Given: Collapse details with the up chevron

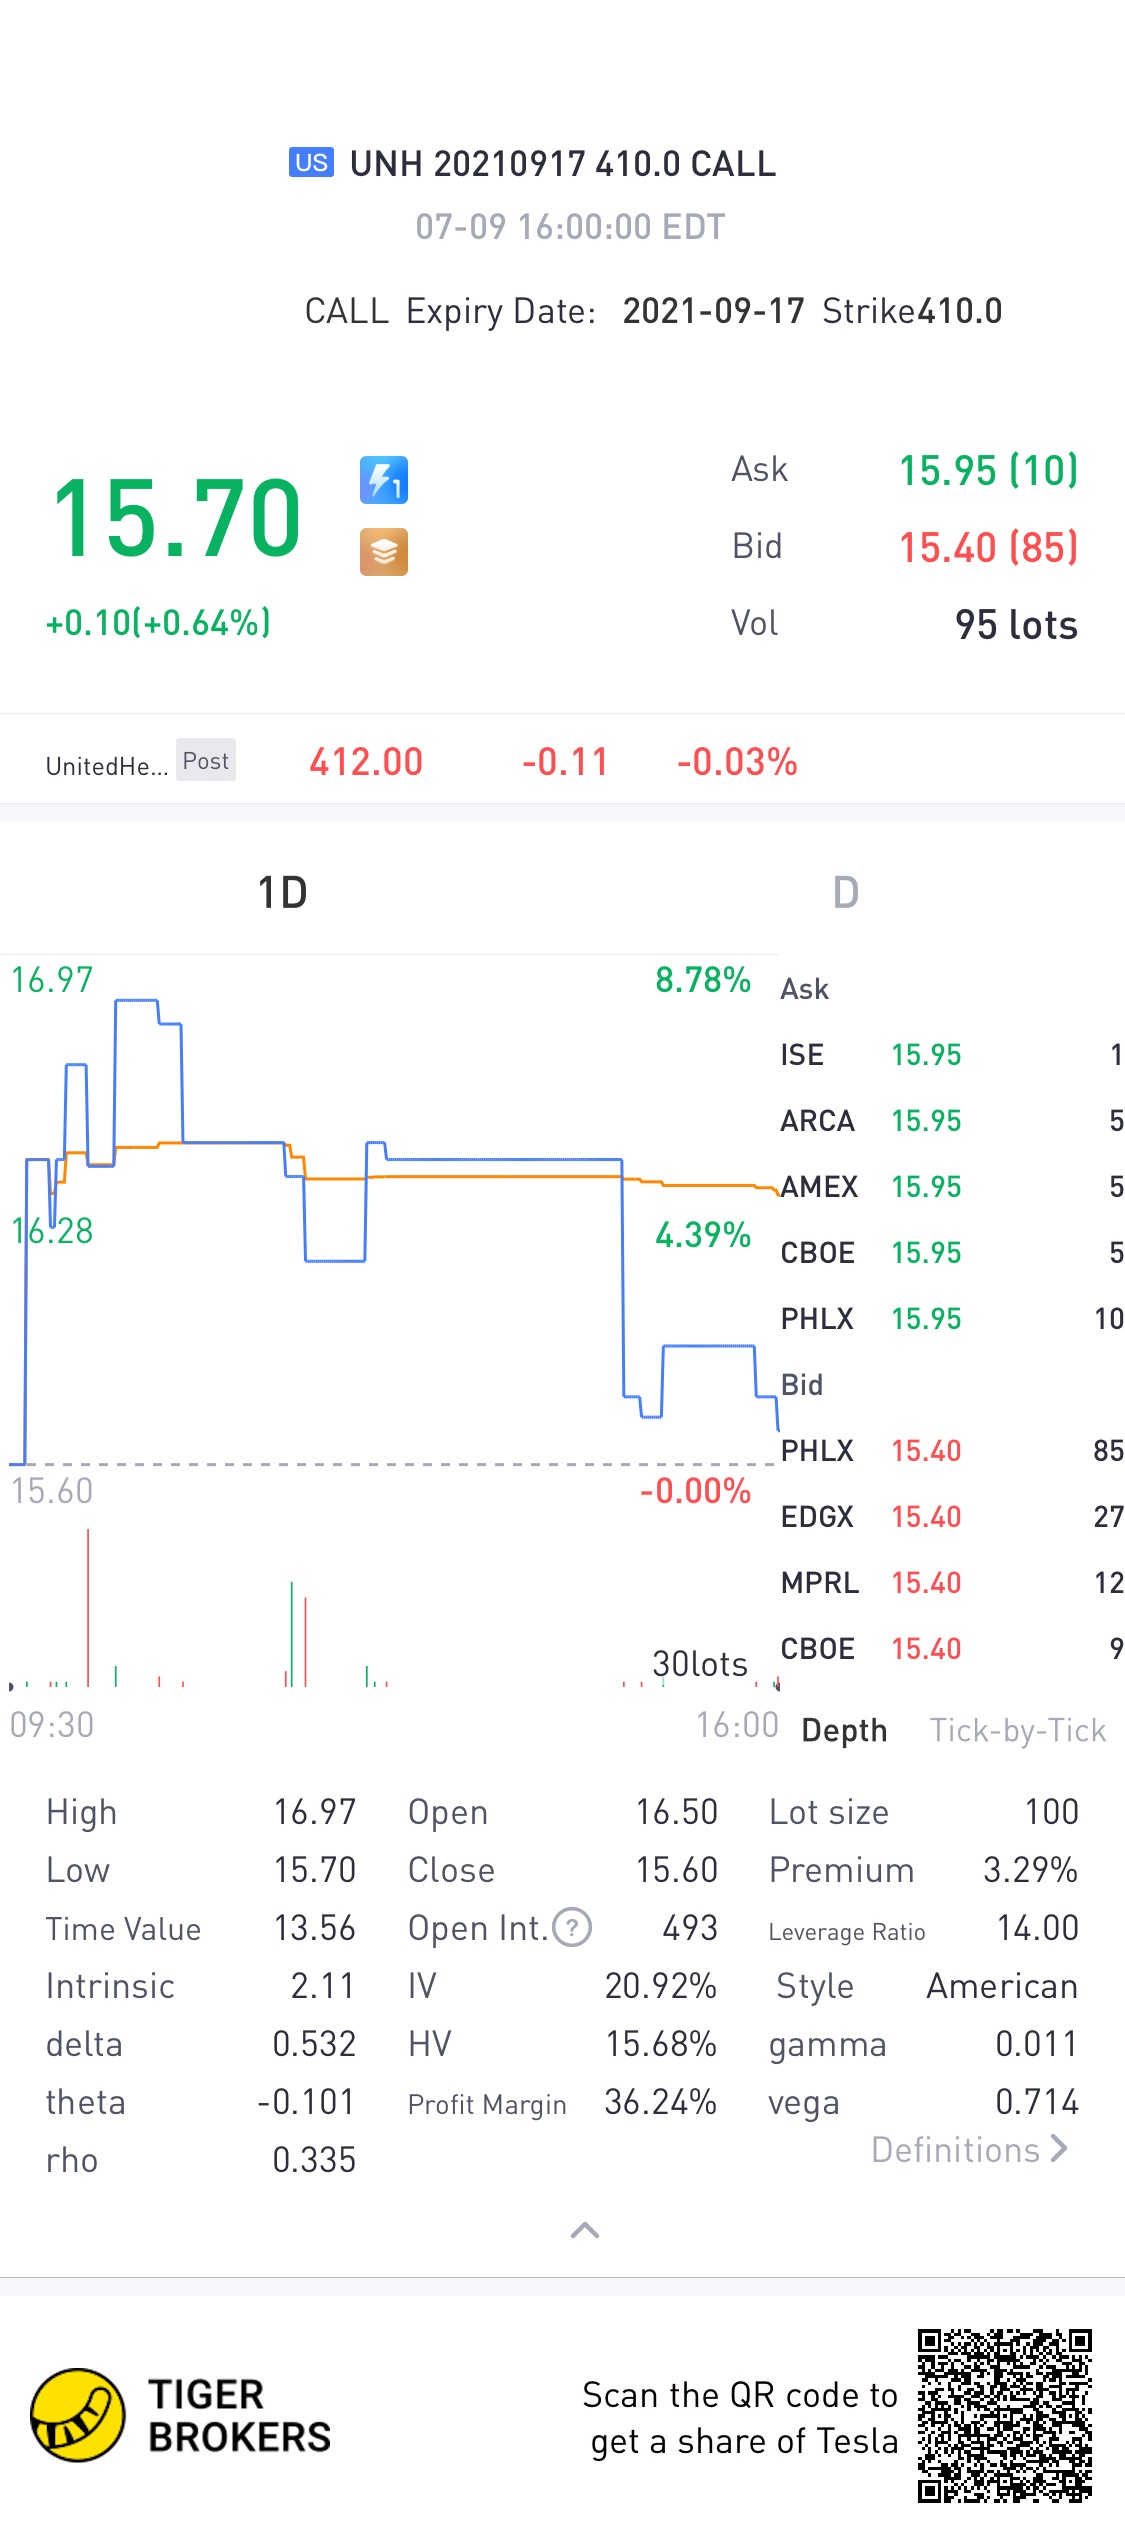Looking at the screenshot, I should point(585,2230).
